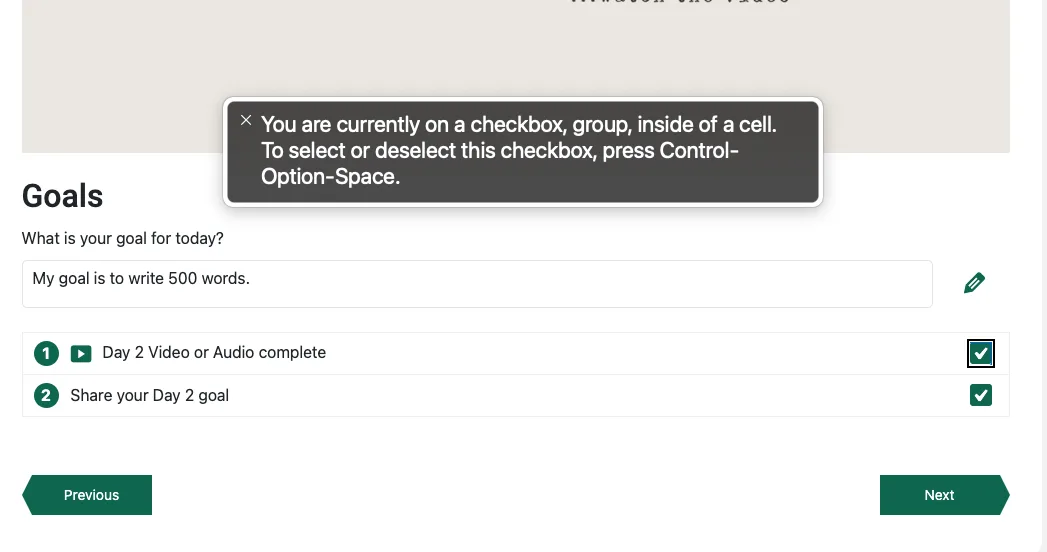This screenshot has width=1047, height=552.
Task: Click empty space in Share your Day 2 goal row
Action: click(600, 396)
